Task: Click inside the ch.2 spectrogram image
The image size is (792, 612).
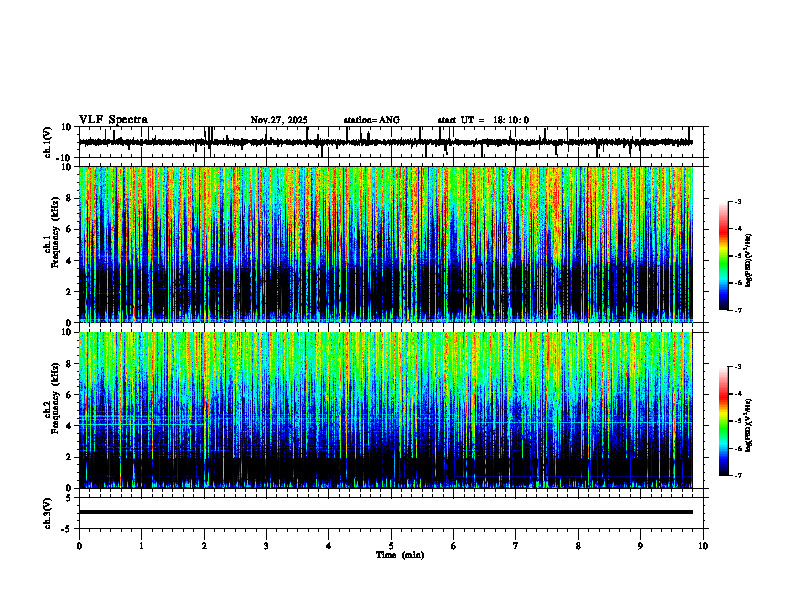Action: coord(385,410)
